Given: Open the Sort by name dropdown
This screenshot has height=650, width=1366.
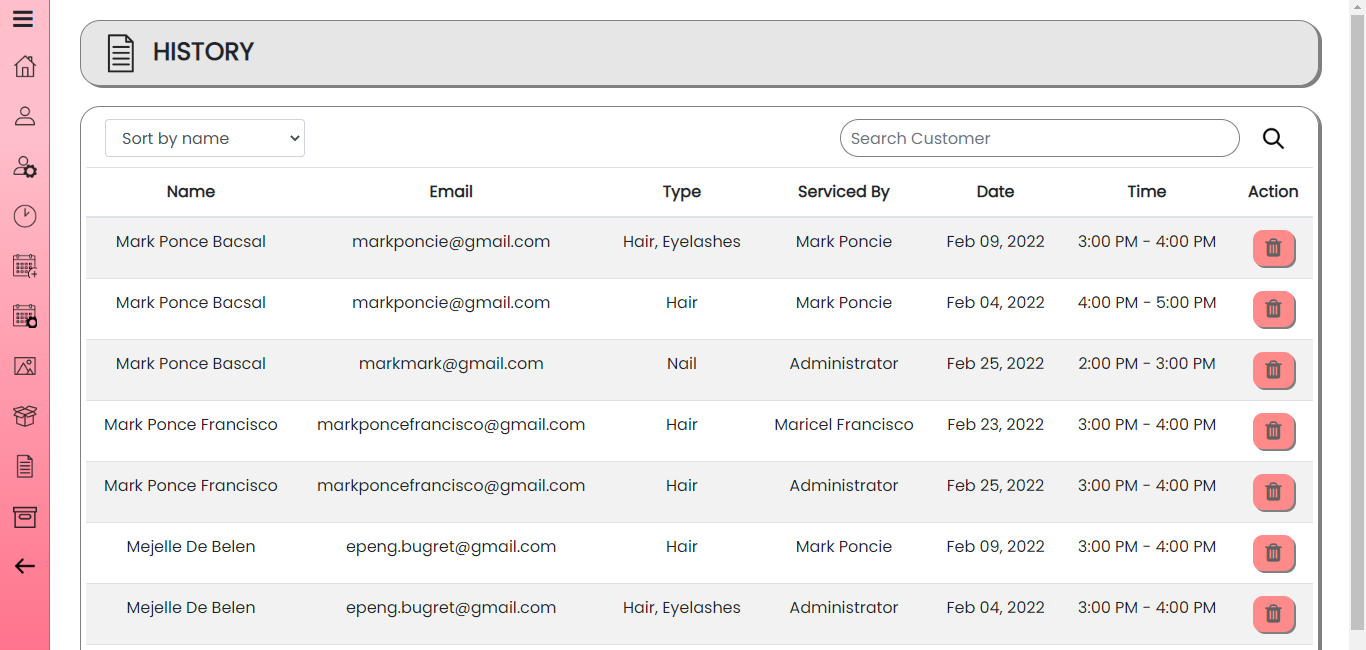Looking at the screenshot, I should (x=204, y=138).
